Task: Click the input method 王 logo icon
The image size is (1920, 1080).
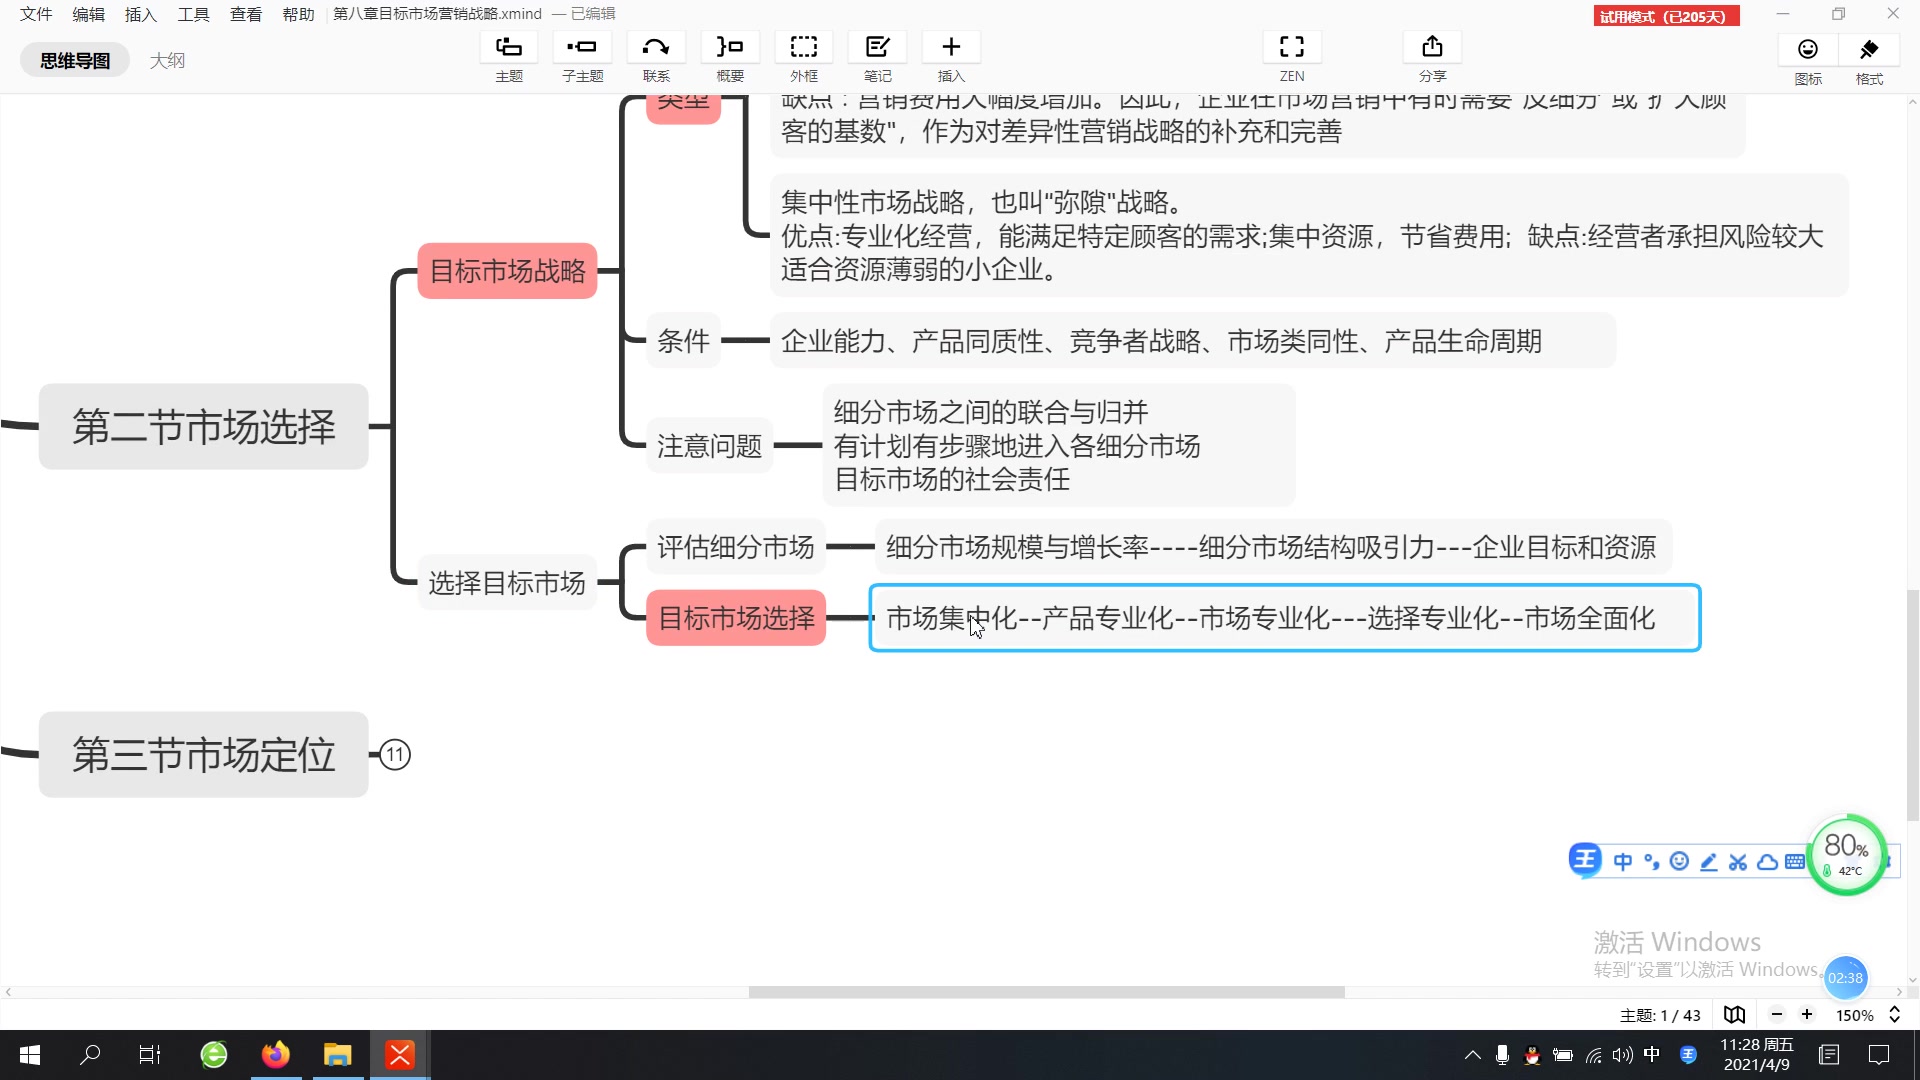Action: [x=1585, y=860]
